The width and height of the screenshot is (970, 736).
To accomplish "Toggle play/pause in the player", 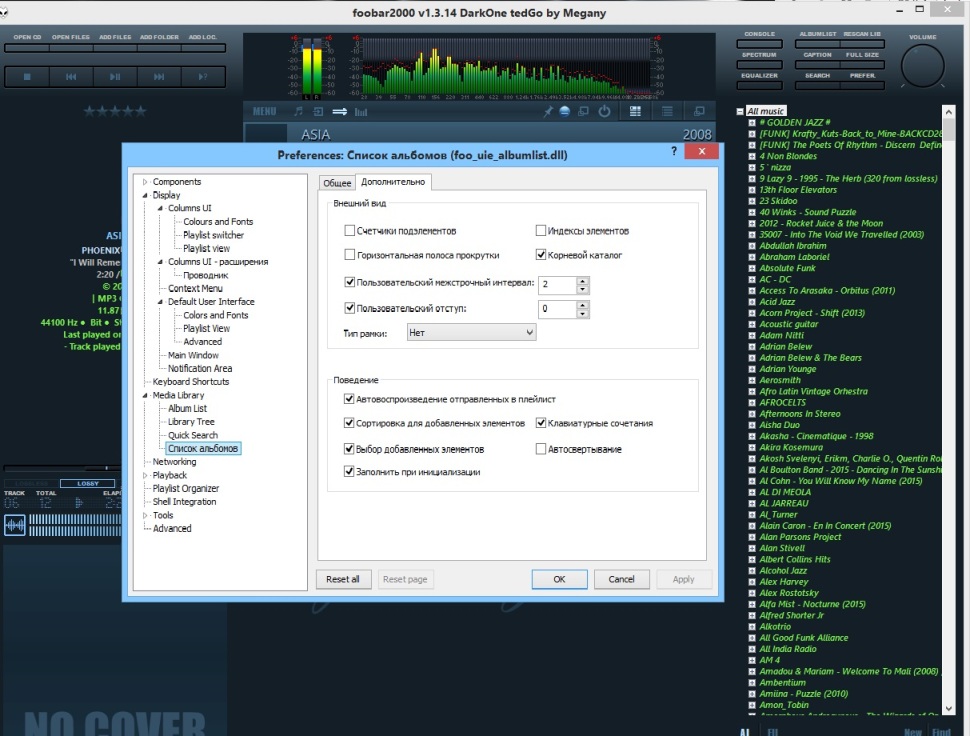I will point(115,77).
